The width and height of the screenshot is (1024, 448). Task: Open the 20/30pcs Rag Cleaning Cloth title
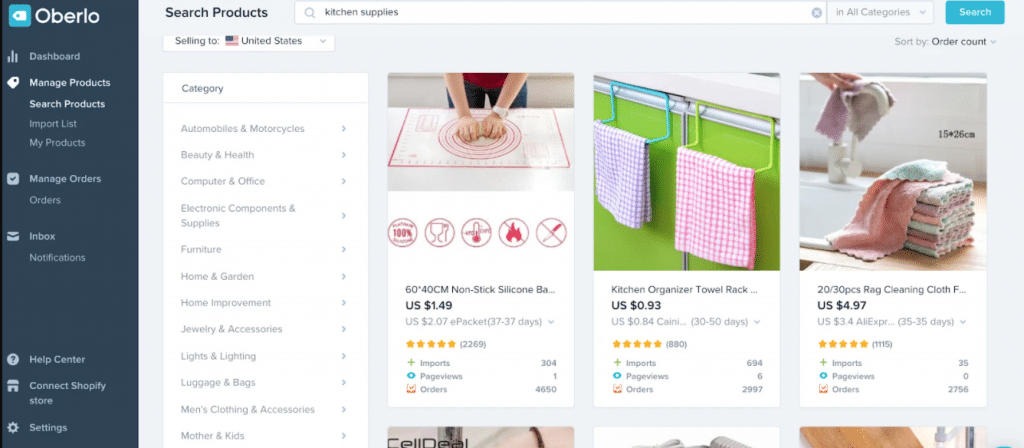coord(892,289)
